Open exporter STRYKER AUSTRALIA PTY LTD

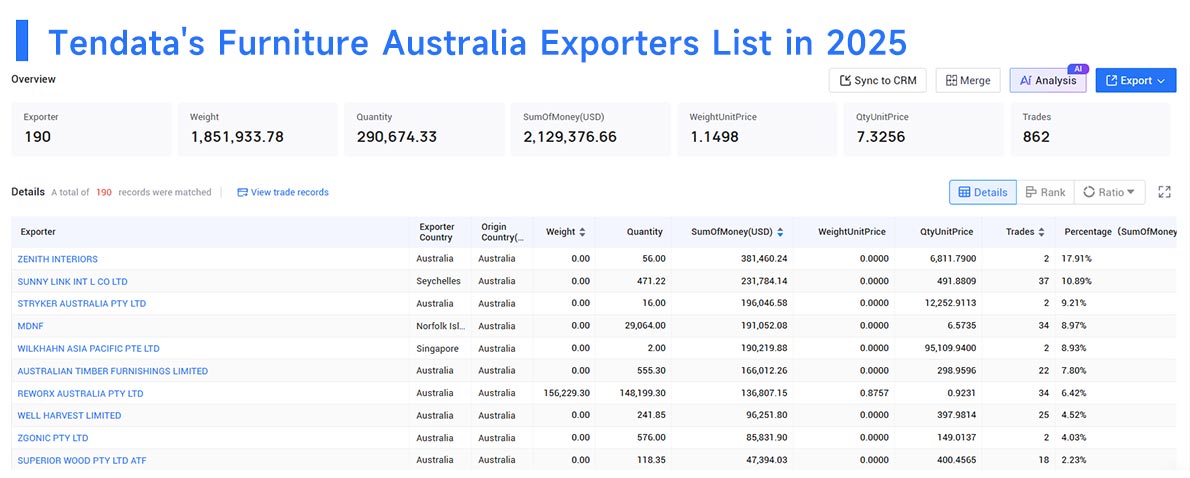tap(82, 303)
